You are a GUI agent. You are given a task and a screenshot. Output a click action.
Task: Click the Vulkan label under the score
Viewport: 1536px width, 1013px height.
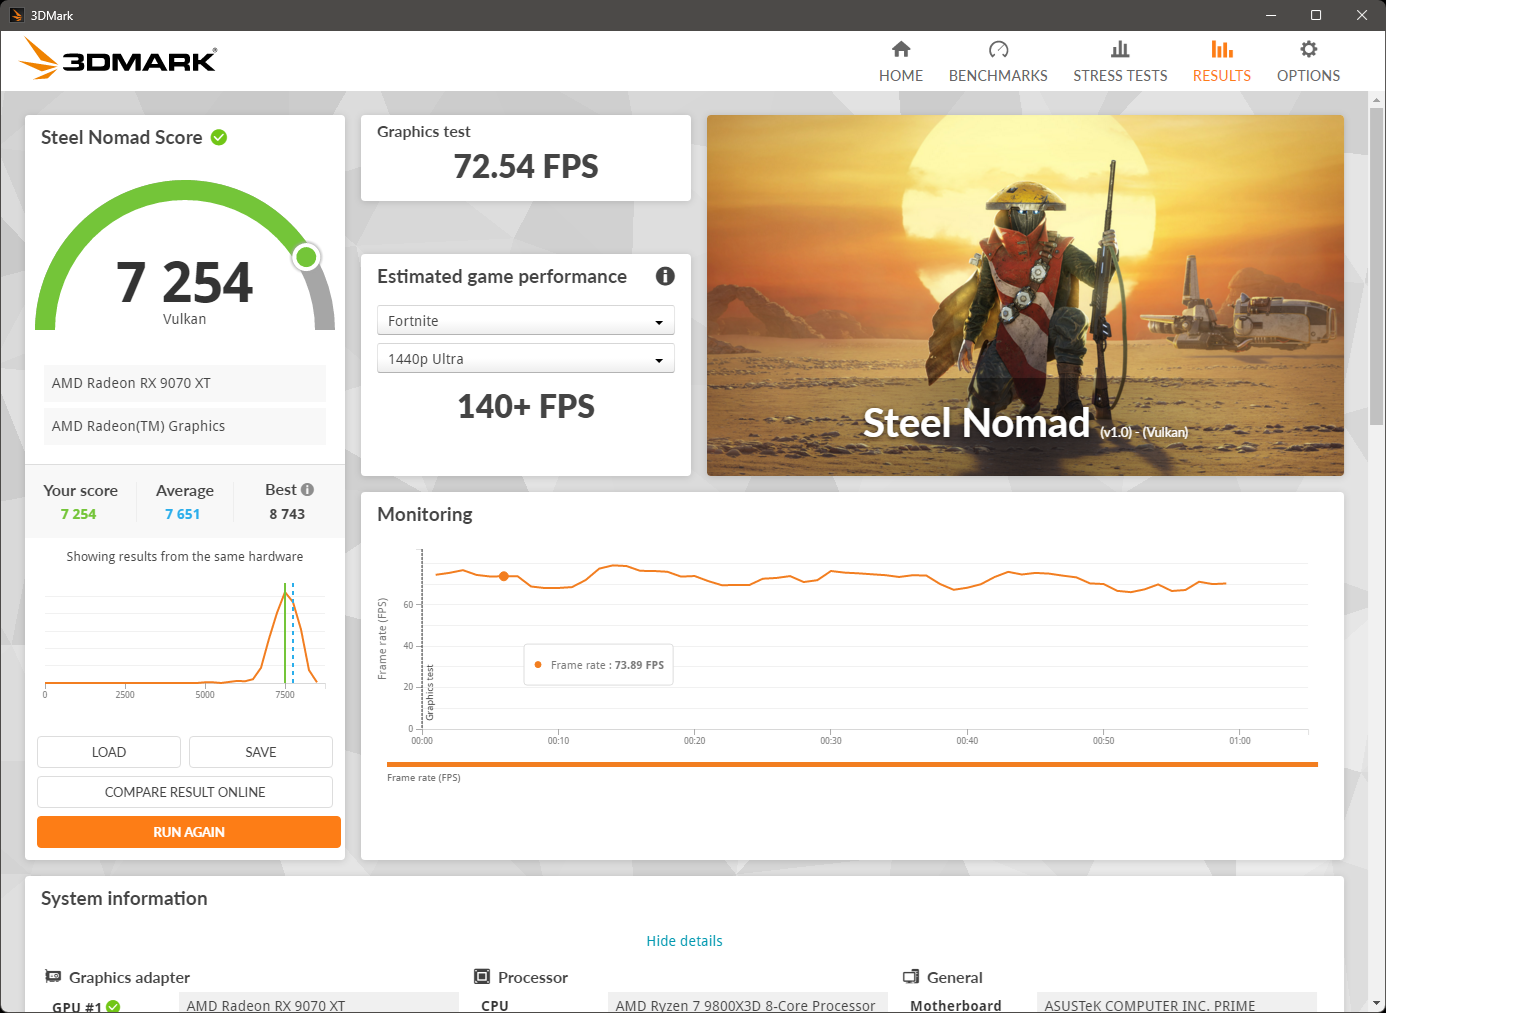(x=185, y=319)
